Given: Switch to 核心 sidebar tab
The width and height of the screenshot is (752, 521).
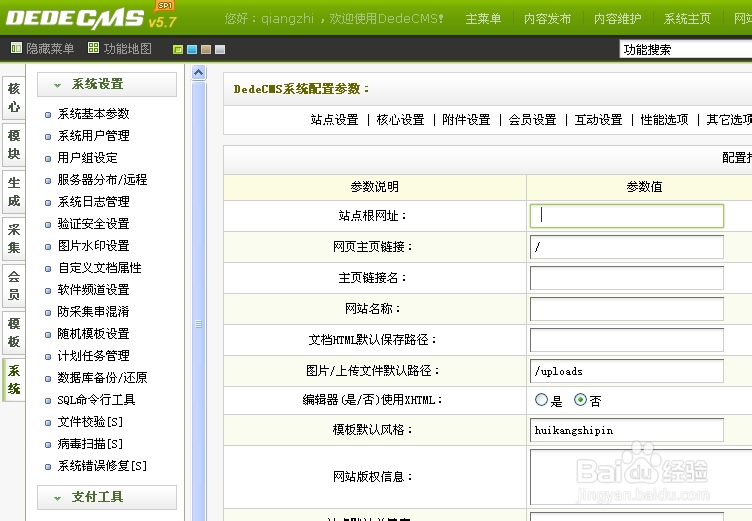Looking at the screenshot, I should 14,97.
